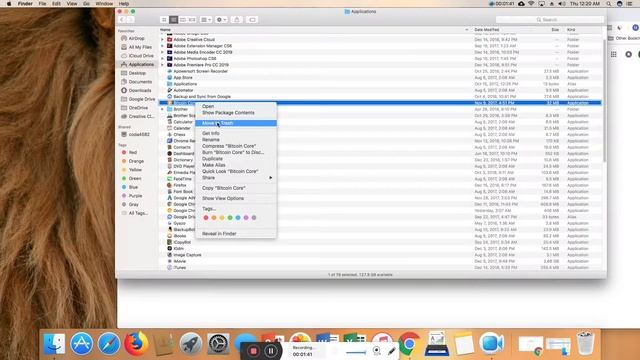Viewport: 640px width, 360px height.
Task: Go back using the Finder back arrow
Action: pos(122,20)
